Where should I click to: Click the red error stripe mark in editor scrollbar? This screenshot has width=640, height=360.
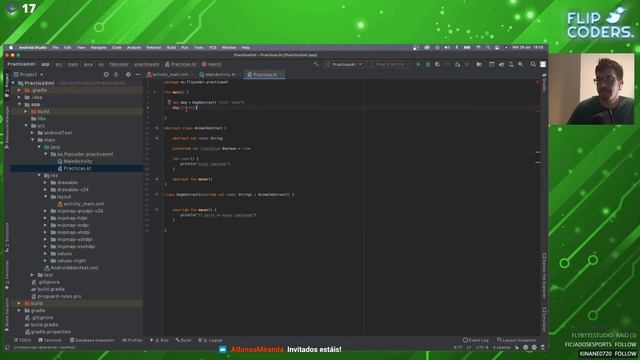click(x=538, y=111)
